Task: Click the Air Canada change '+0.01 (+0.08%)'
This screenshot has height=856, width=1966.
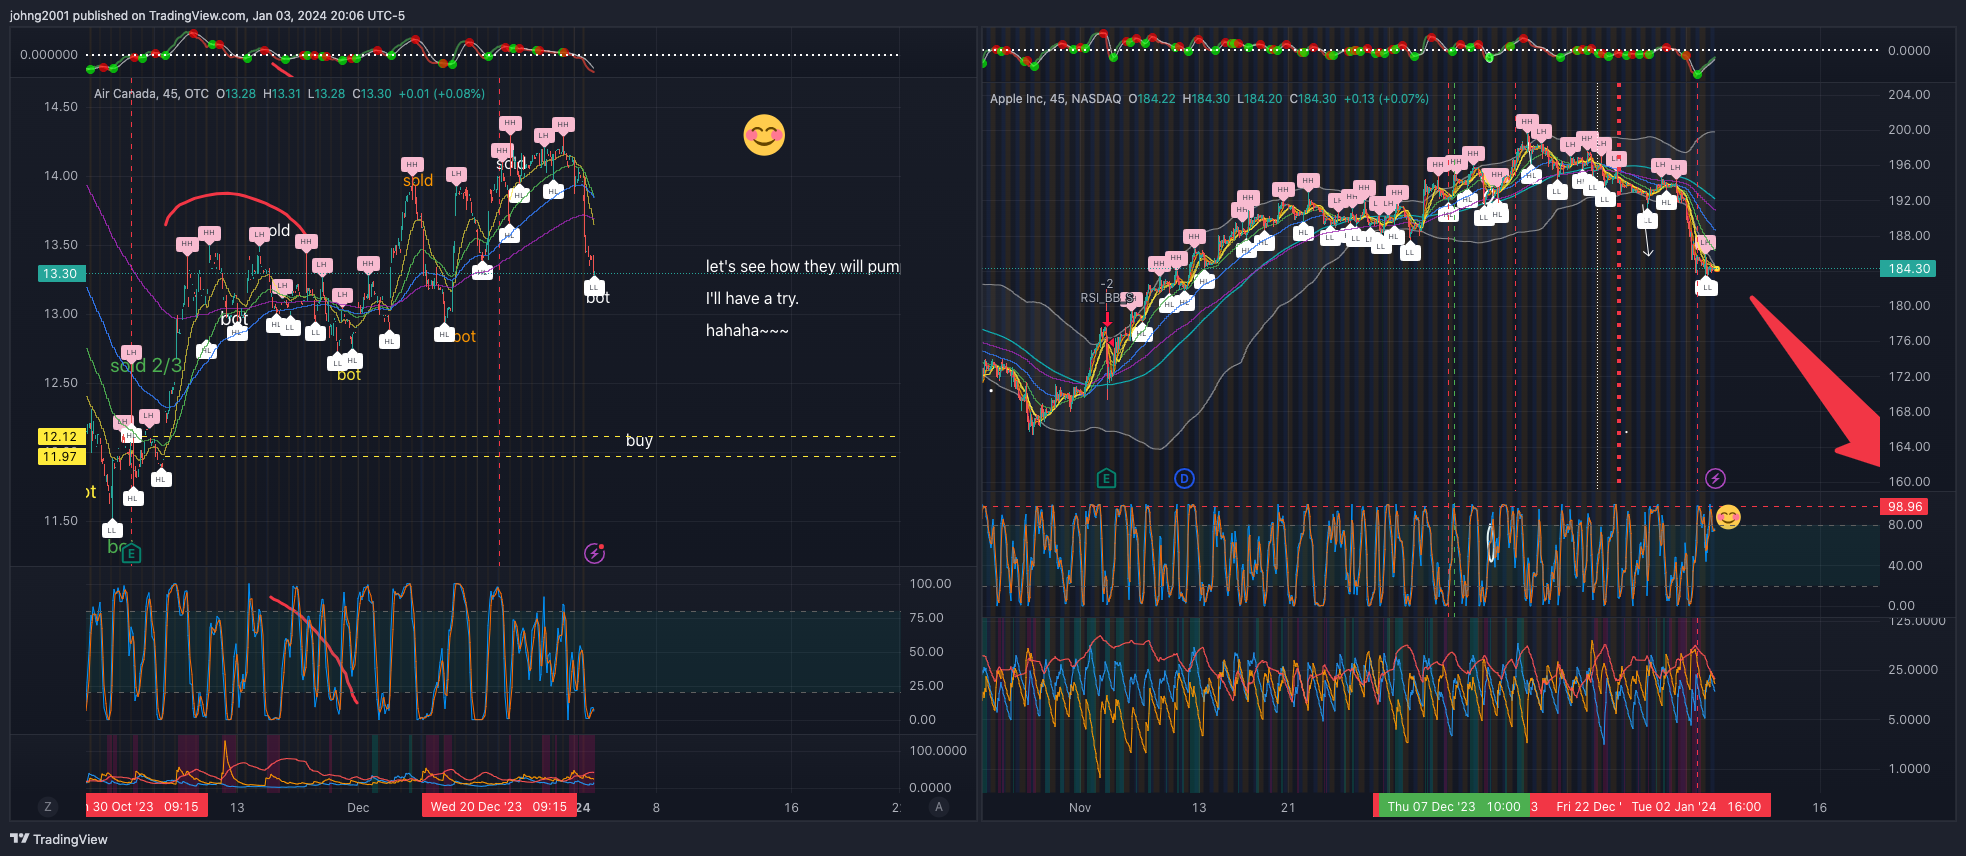Action: (x=442, y=94)
